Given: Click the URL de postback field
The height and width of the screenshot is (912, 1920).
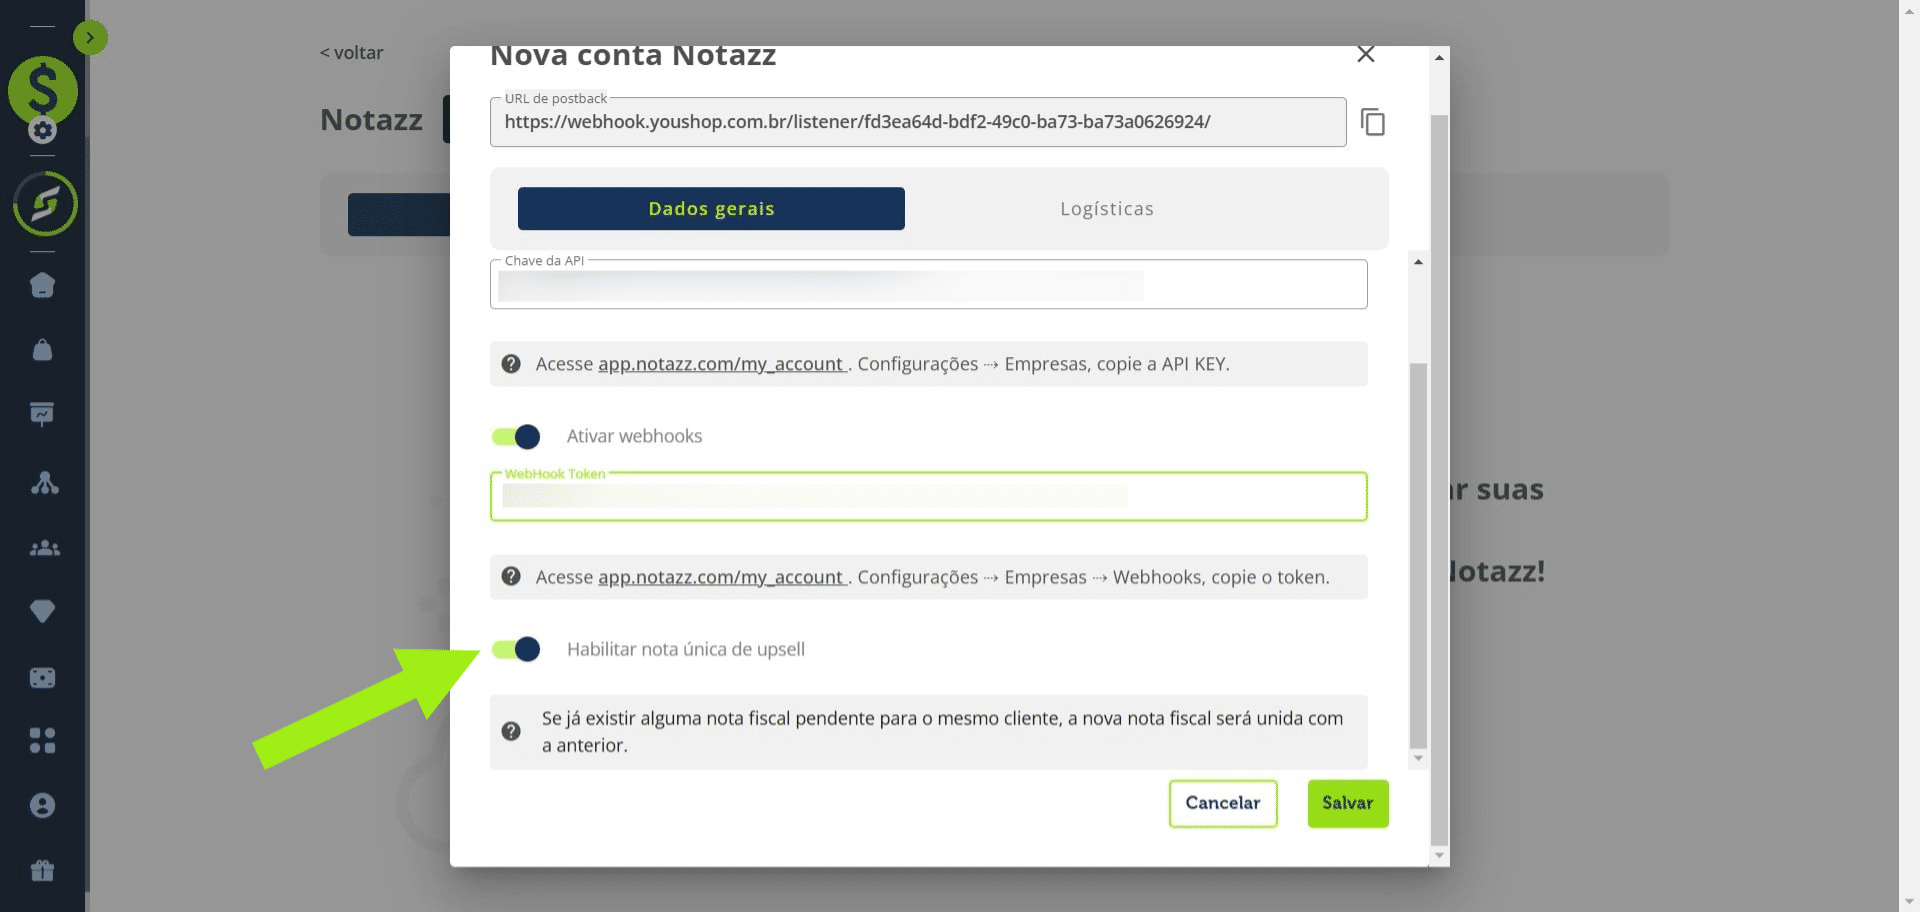Looking at the screenshot, I should pos(918,122).
